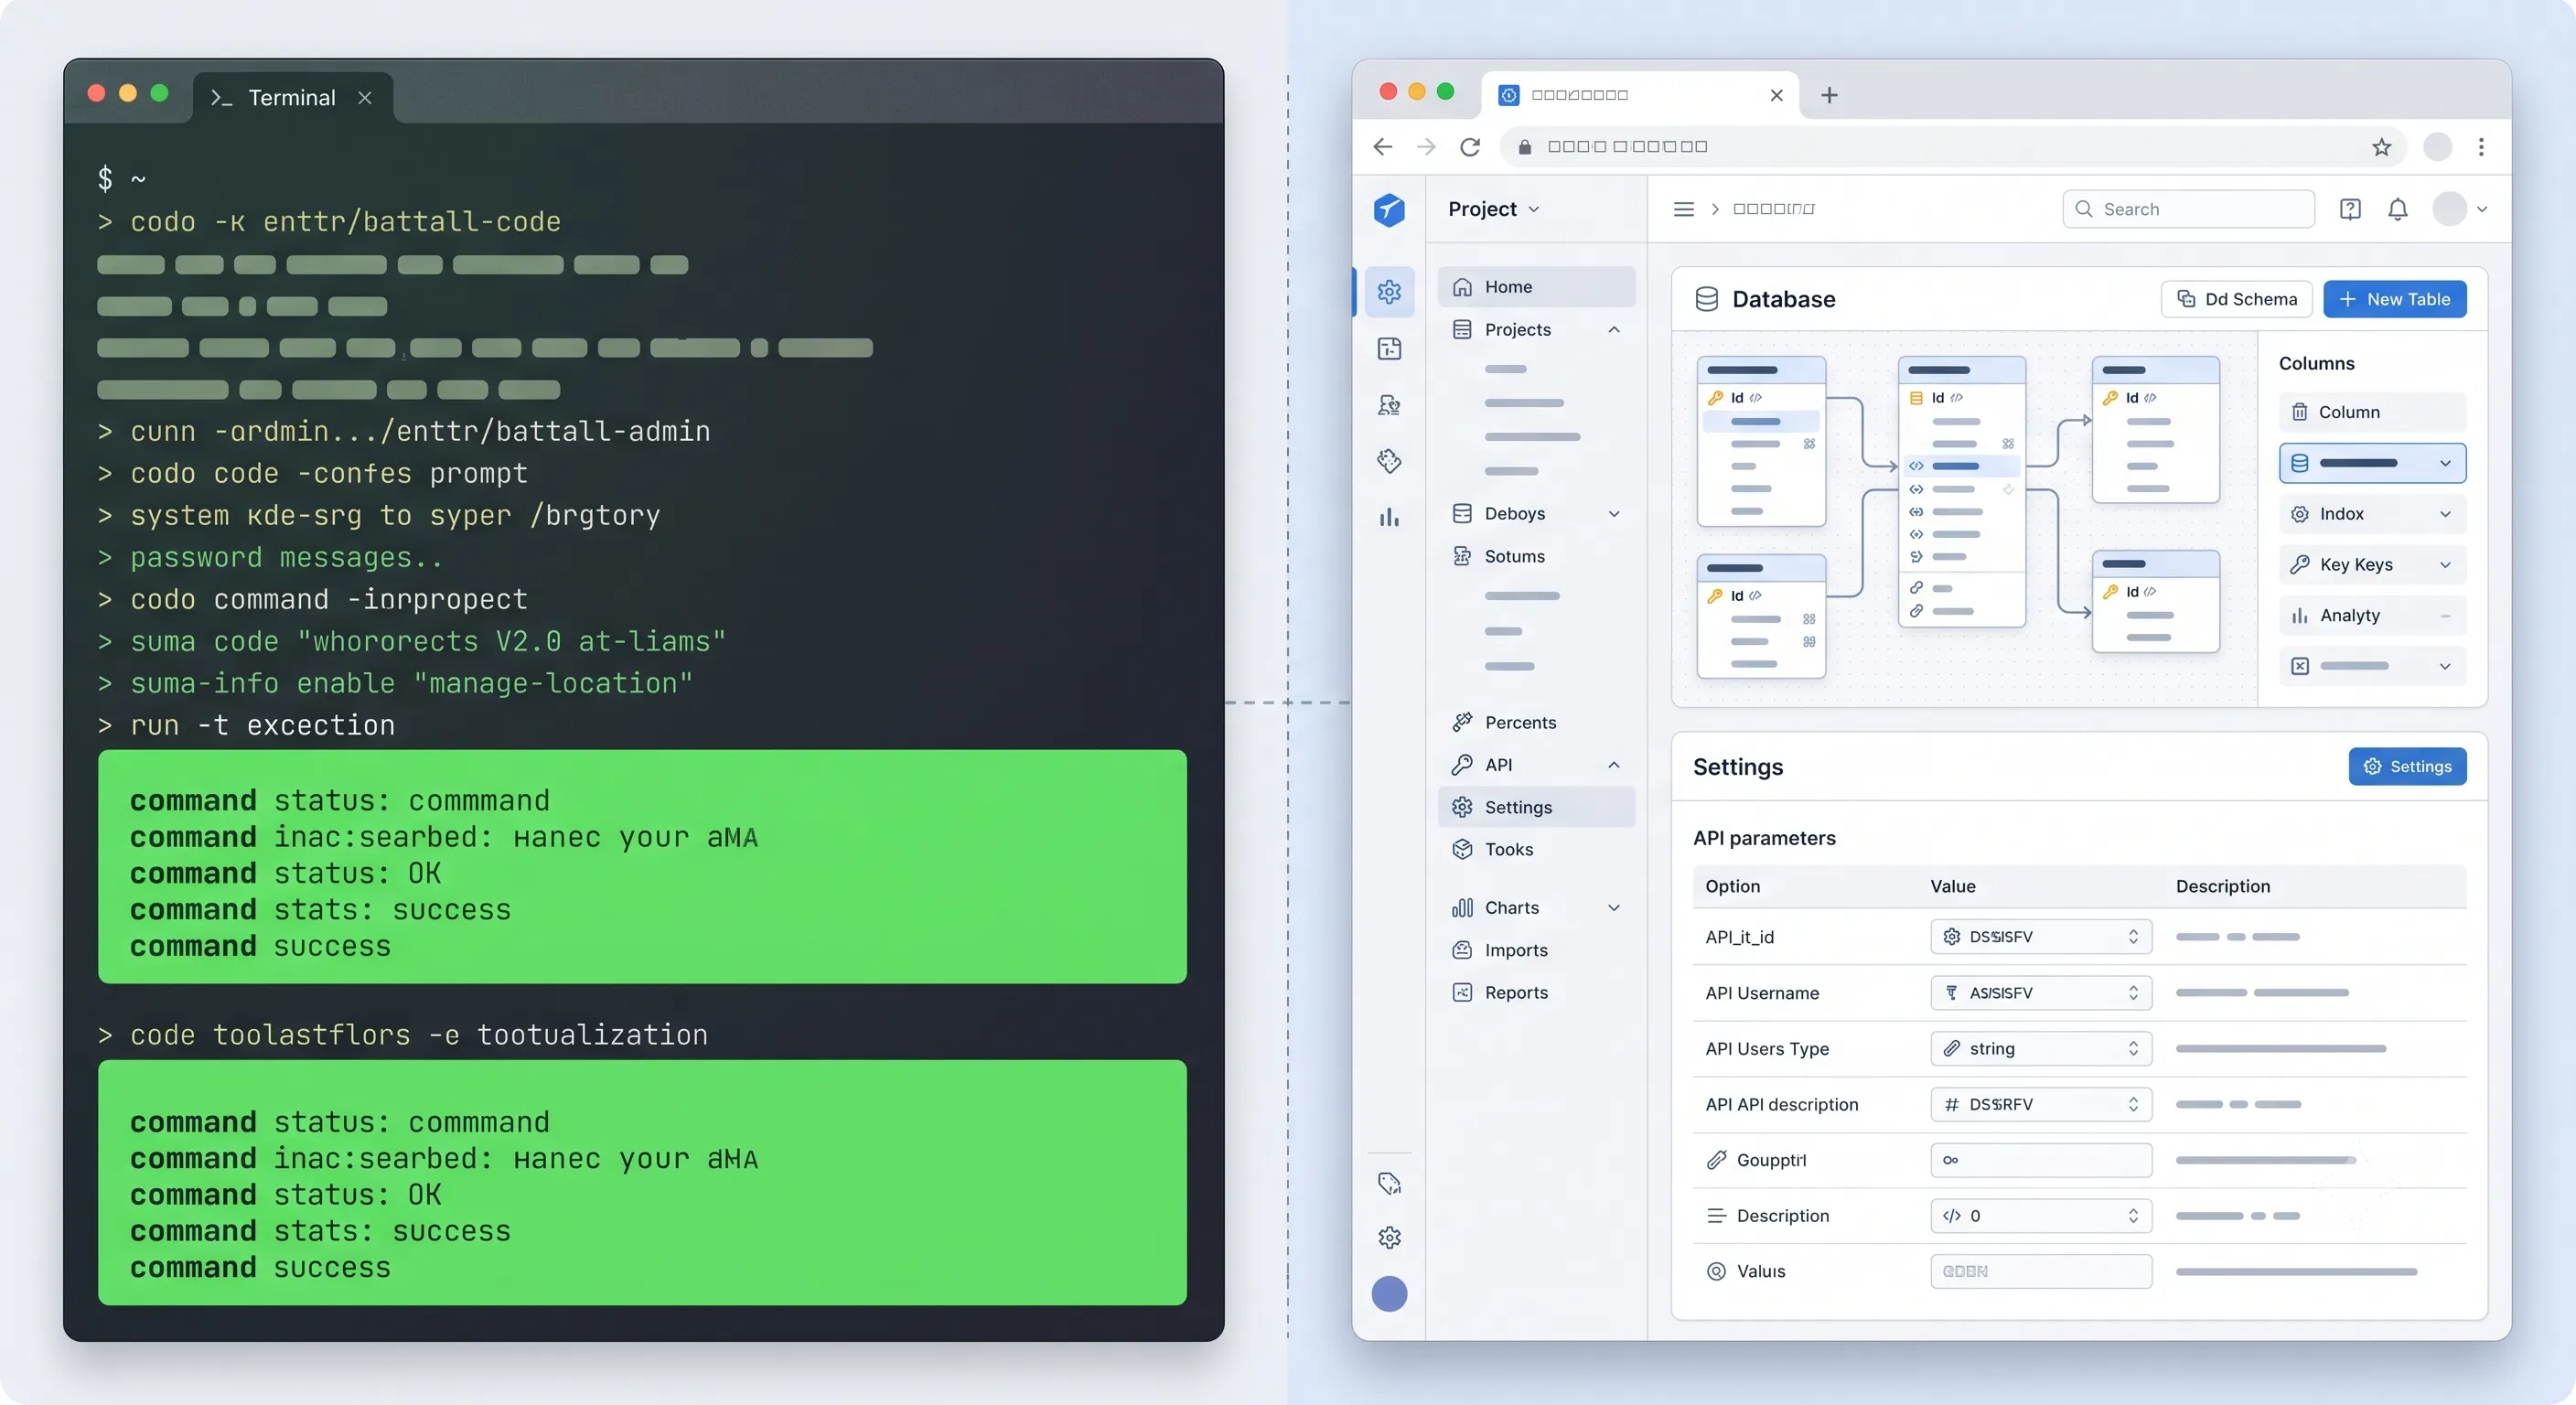Open the layout icon in left rail

point(1389,349)
